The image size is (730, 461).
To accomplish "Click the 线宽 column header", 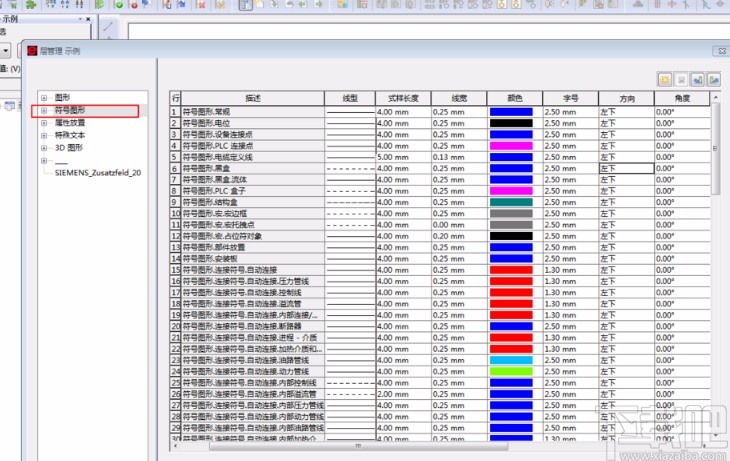I will 459,98.
